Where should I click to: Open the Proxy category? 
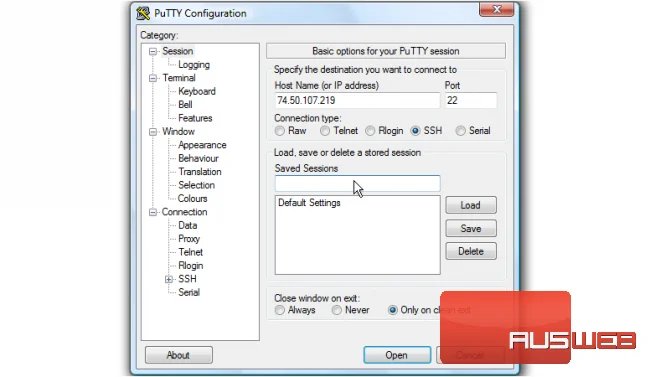[x=189, y=239]
